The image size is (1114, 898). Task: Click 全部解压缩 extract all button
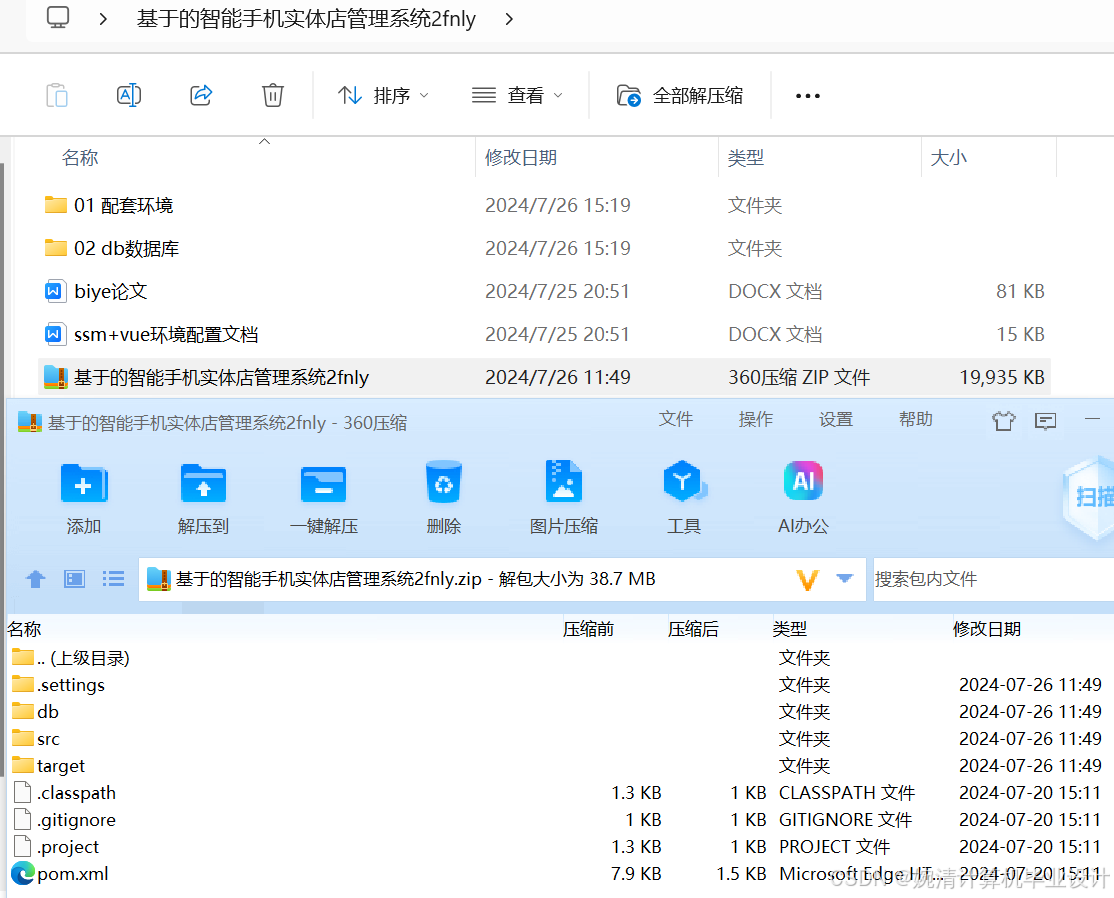click(x=679, y=95)
